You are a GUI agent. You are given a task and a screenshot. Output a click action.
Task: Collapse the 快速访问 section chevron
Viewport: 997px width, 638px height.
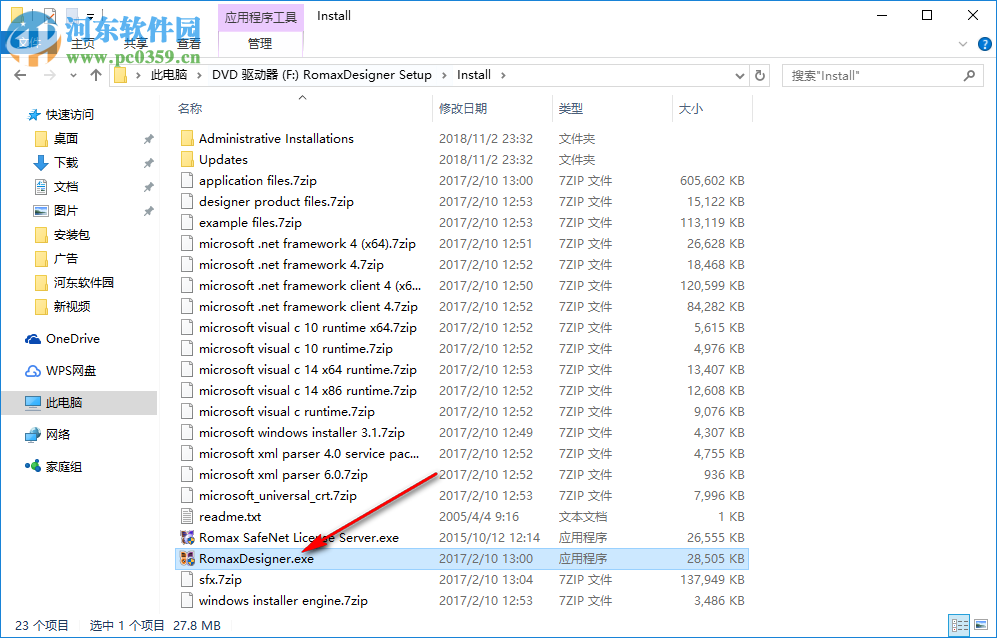20,114
